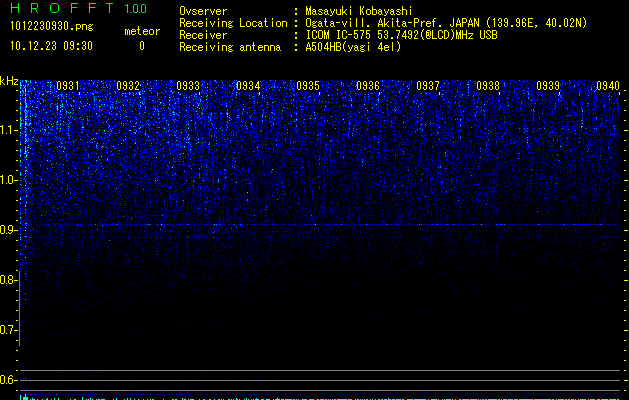Click the 0933 time marker
The width and height of the screenshot is (629, 400).
188,86
